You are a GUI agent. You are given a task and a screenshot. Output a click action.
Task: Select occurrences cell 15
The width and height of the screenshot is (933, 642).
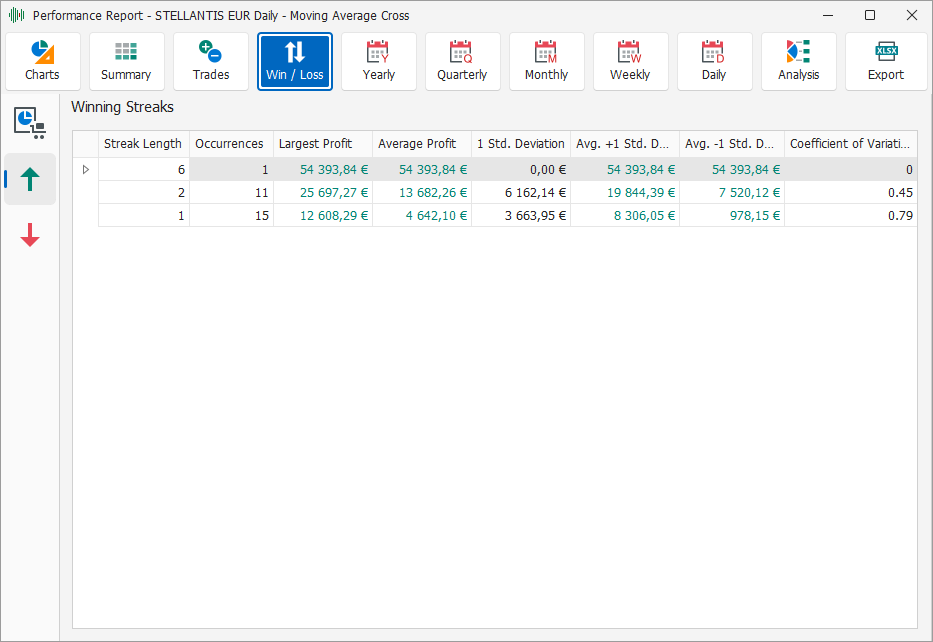(231, 215)
